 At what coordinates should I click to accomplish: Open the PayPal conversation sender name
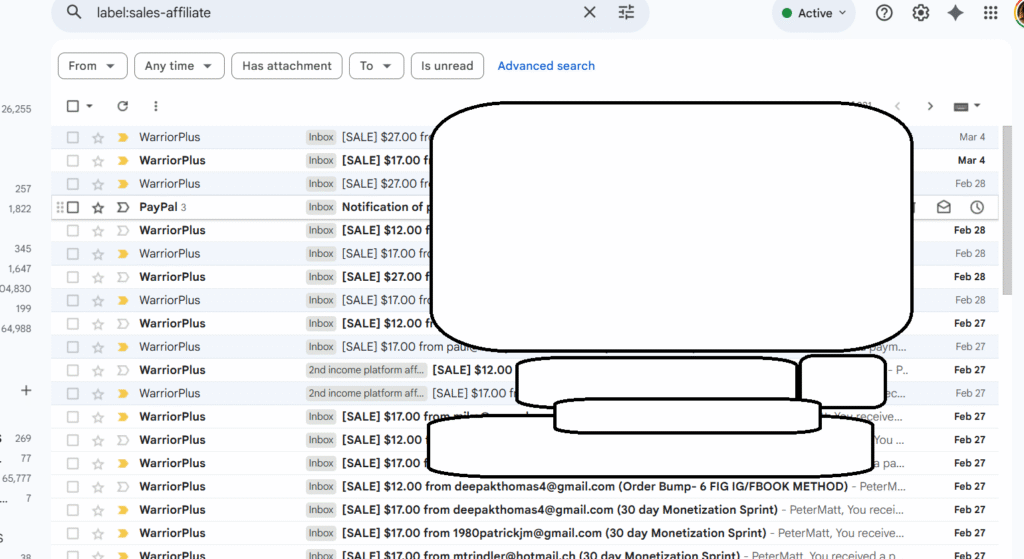pos(158,207)
